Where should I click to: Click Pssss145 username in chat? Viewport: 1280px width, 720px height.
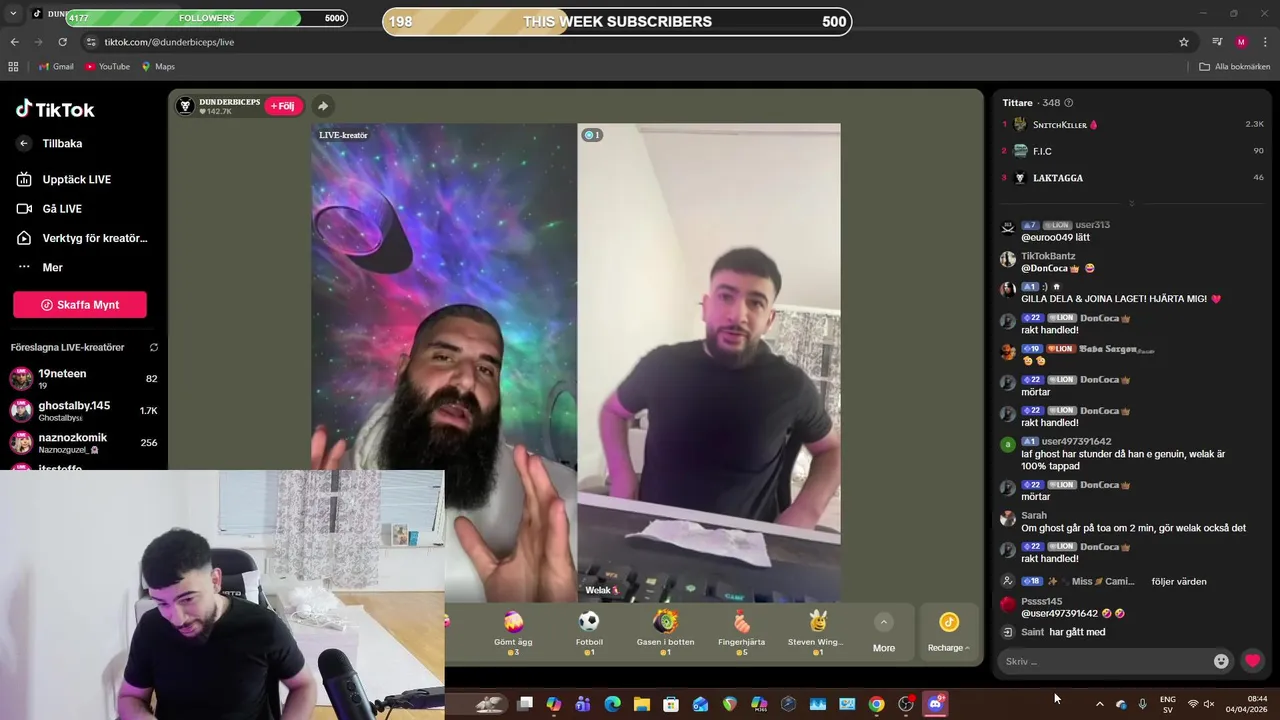pos(1041,602)
